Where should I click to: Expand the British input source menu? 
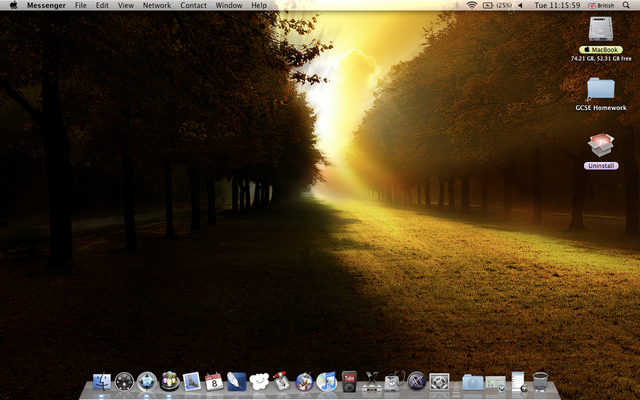(x=601, y=5)
